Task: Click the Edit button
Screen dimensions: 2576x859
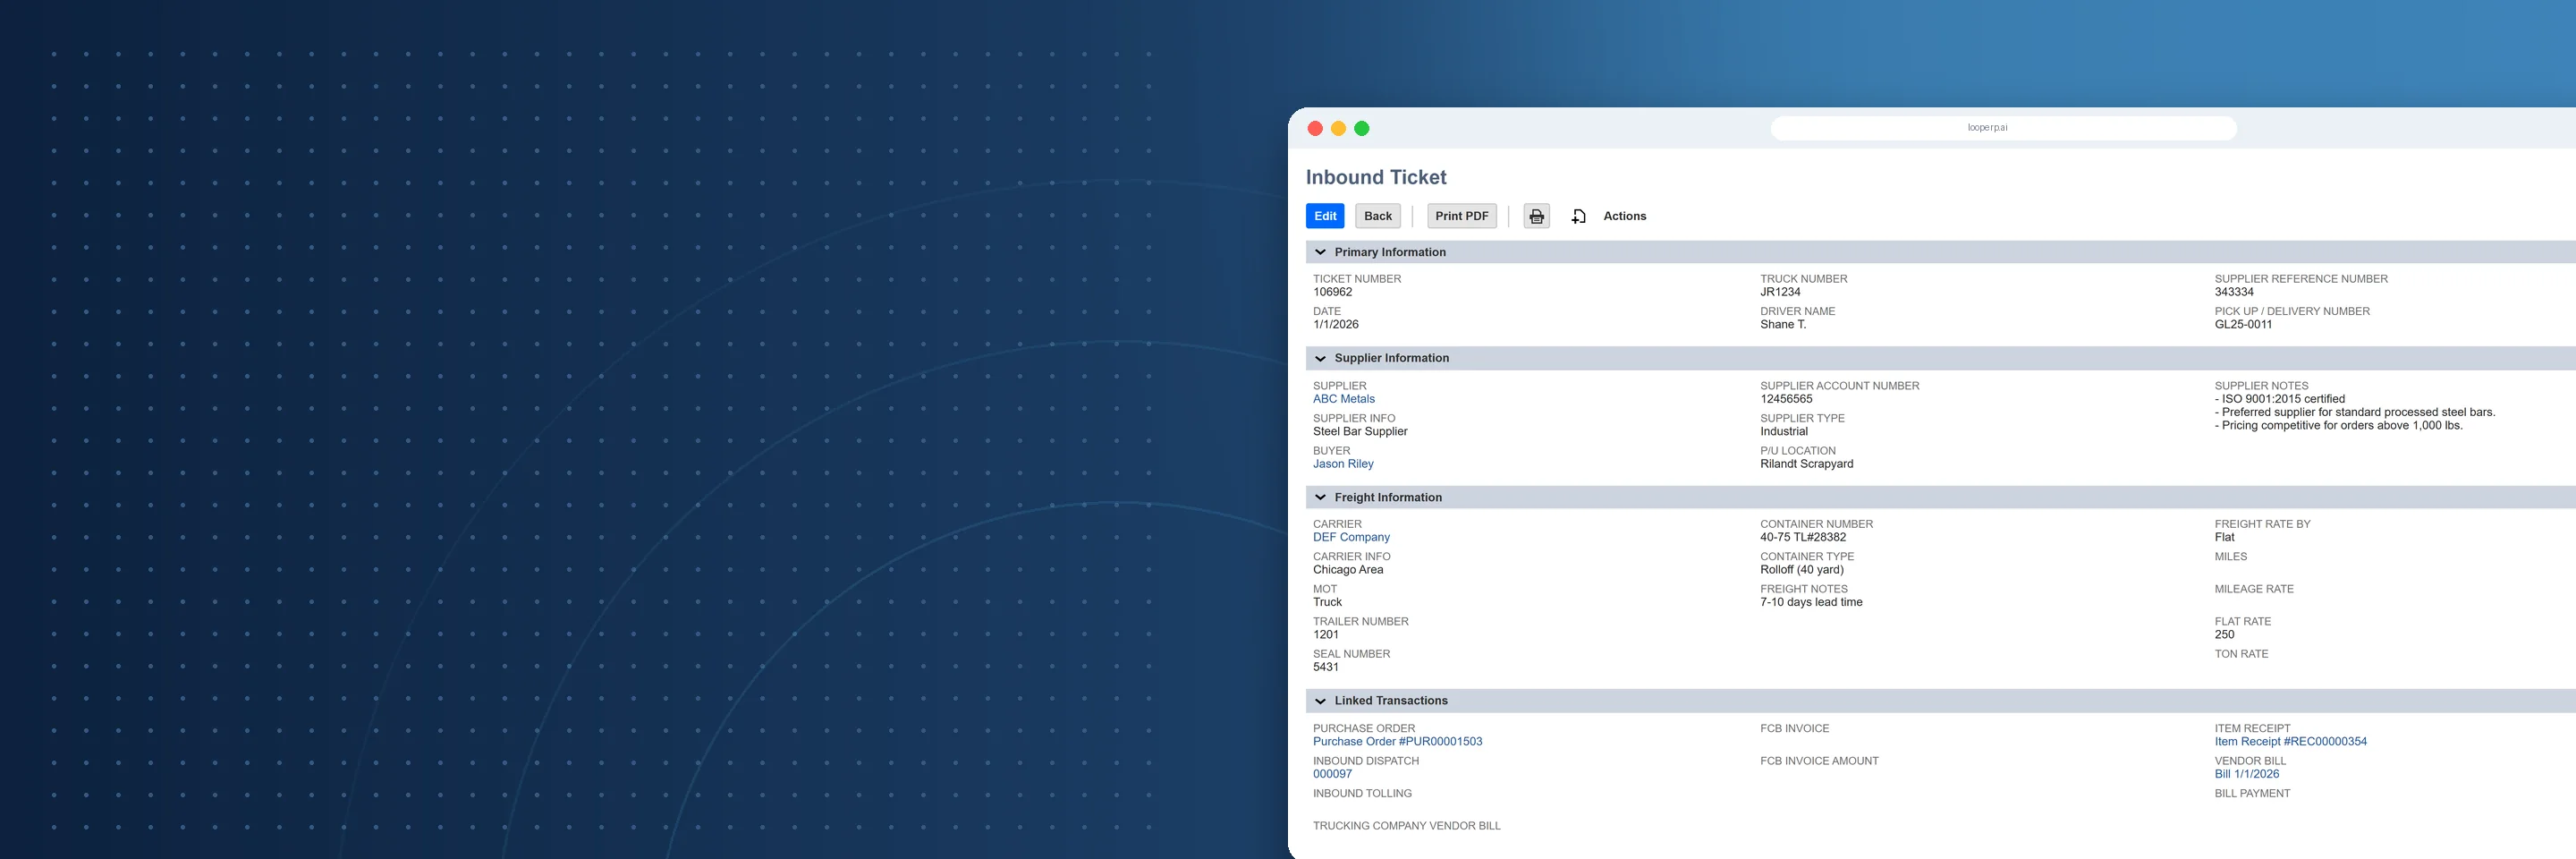Action: [x=1325, y=216]
